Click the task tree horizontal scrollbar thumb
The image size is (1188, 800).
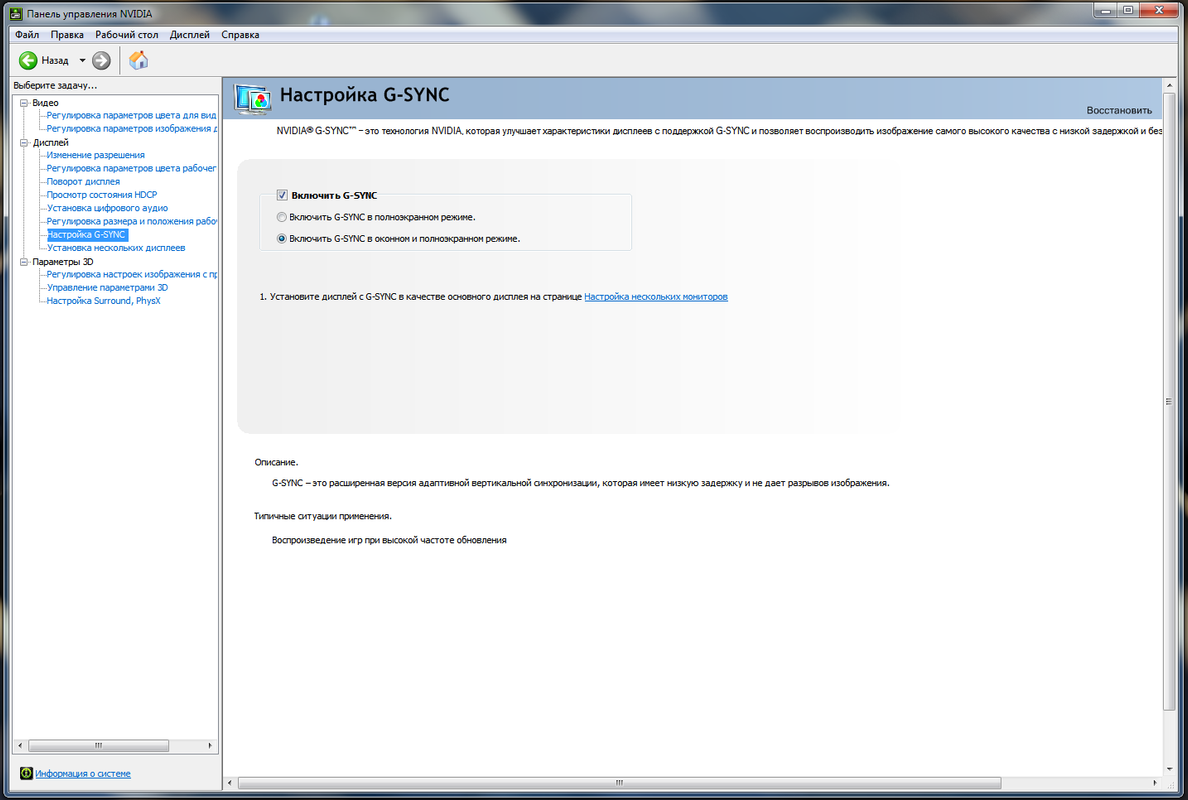(x=98, y=745)
